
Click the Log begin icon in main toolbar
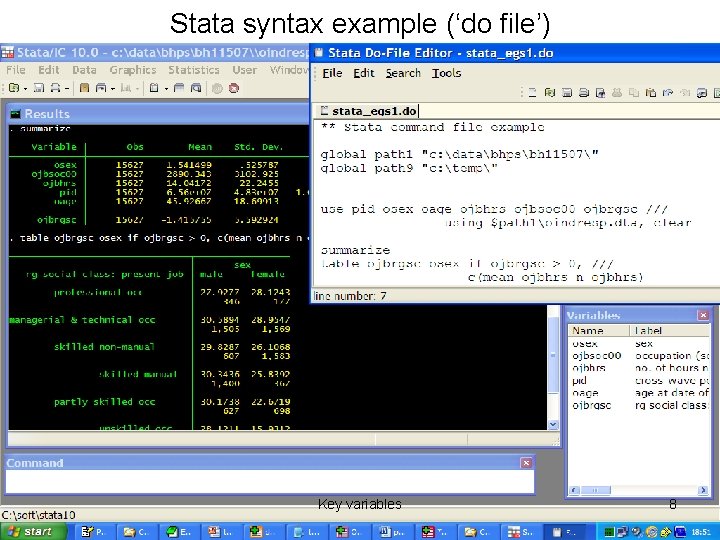coord(84,88)
